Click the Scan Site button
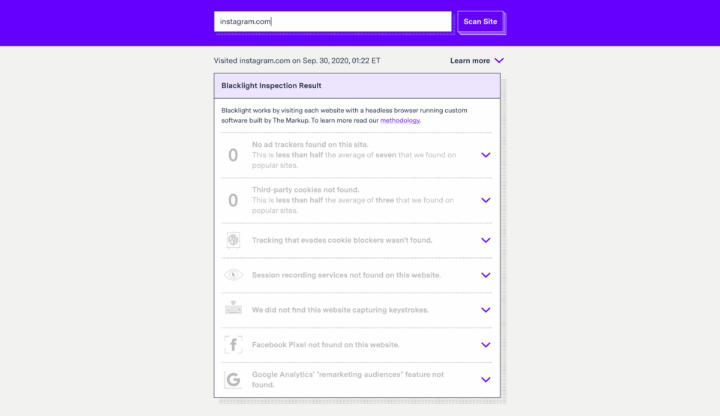 pyautogui.click(x=480, y=22)
